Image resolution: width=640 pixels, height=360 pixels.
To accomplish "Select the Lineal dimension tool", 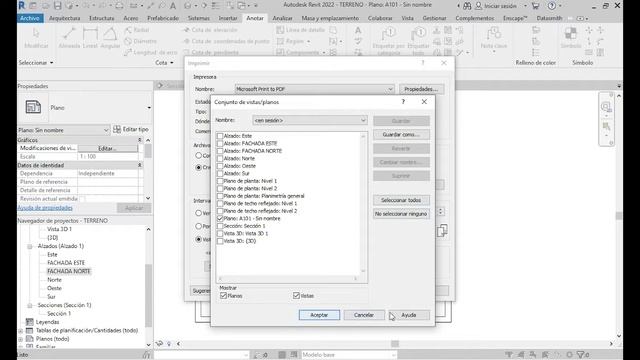I will pos(90,34).
